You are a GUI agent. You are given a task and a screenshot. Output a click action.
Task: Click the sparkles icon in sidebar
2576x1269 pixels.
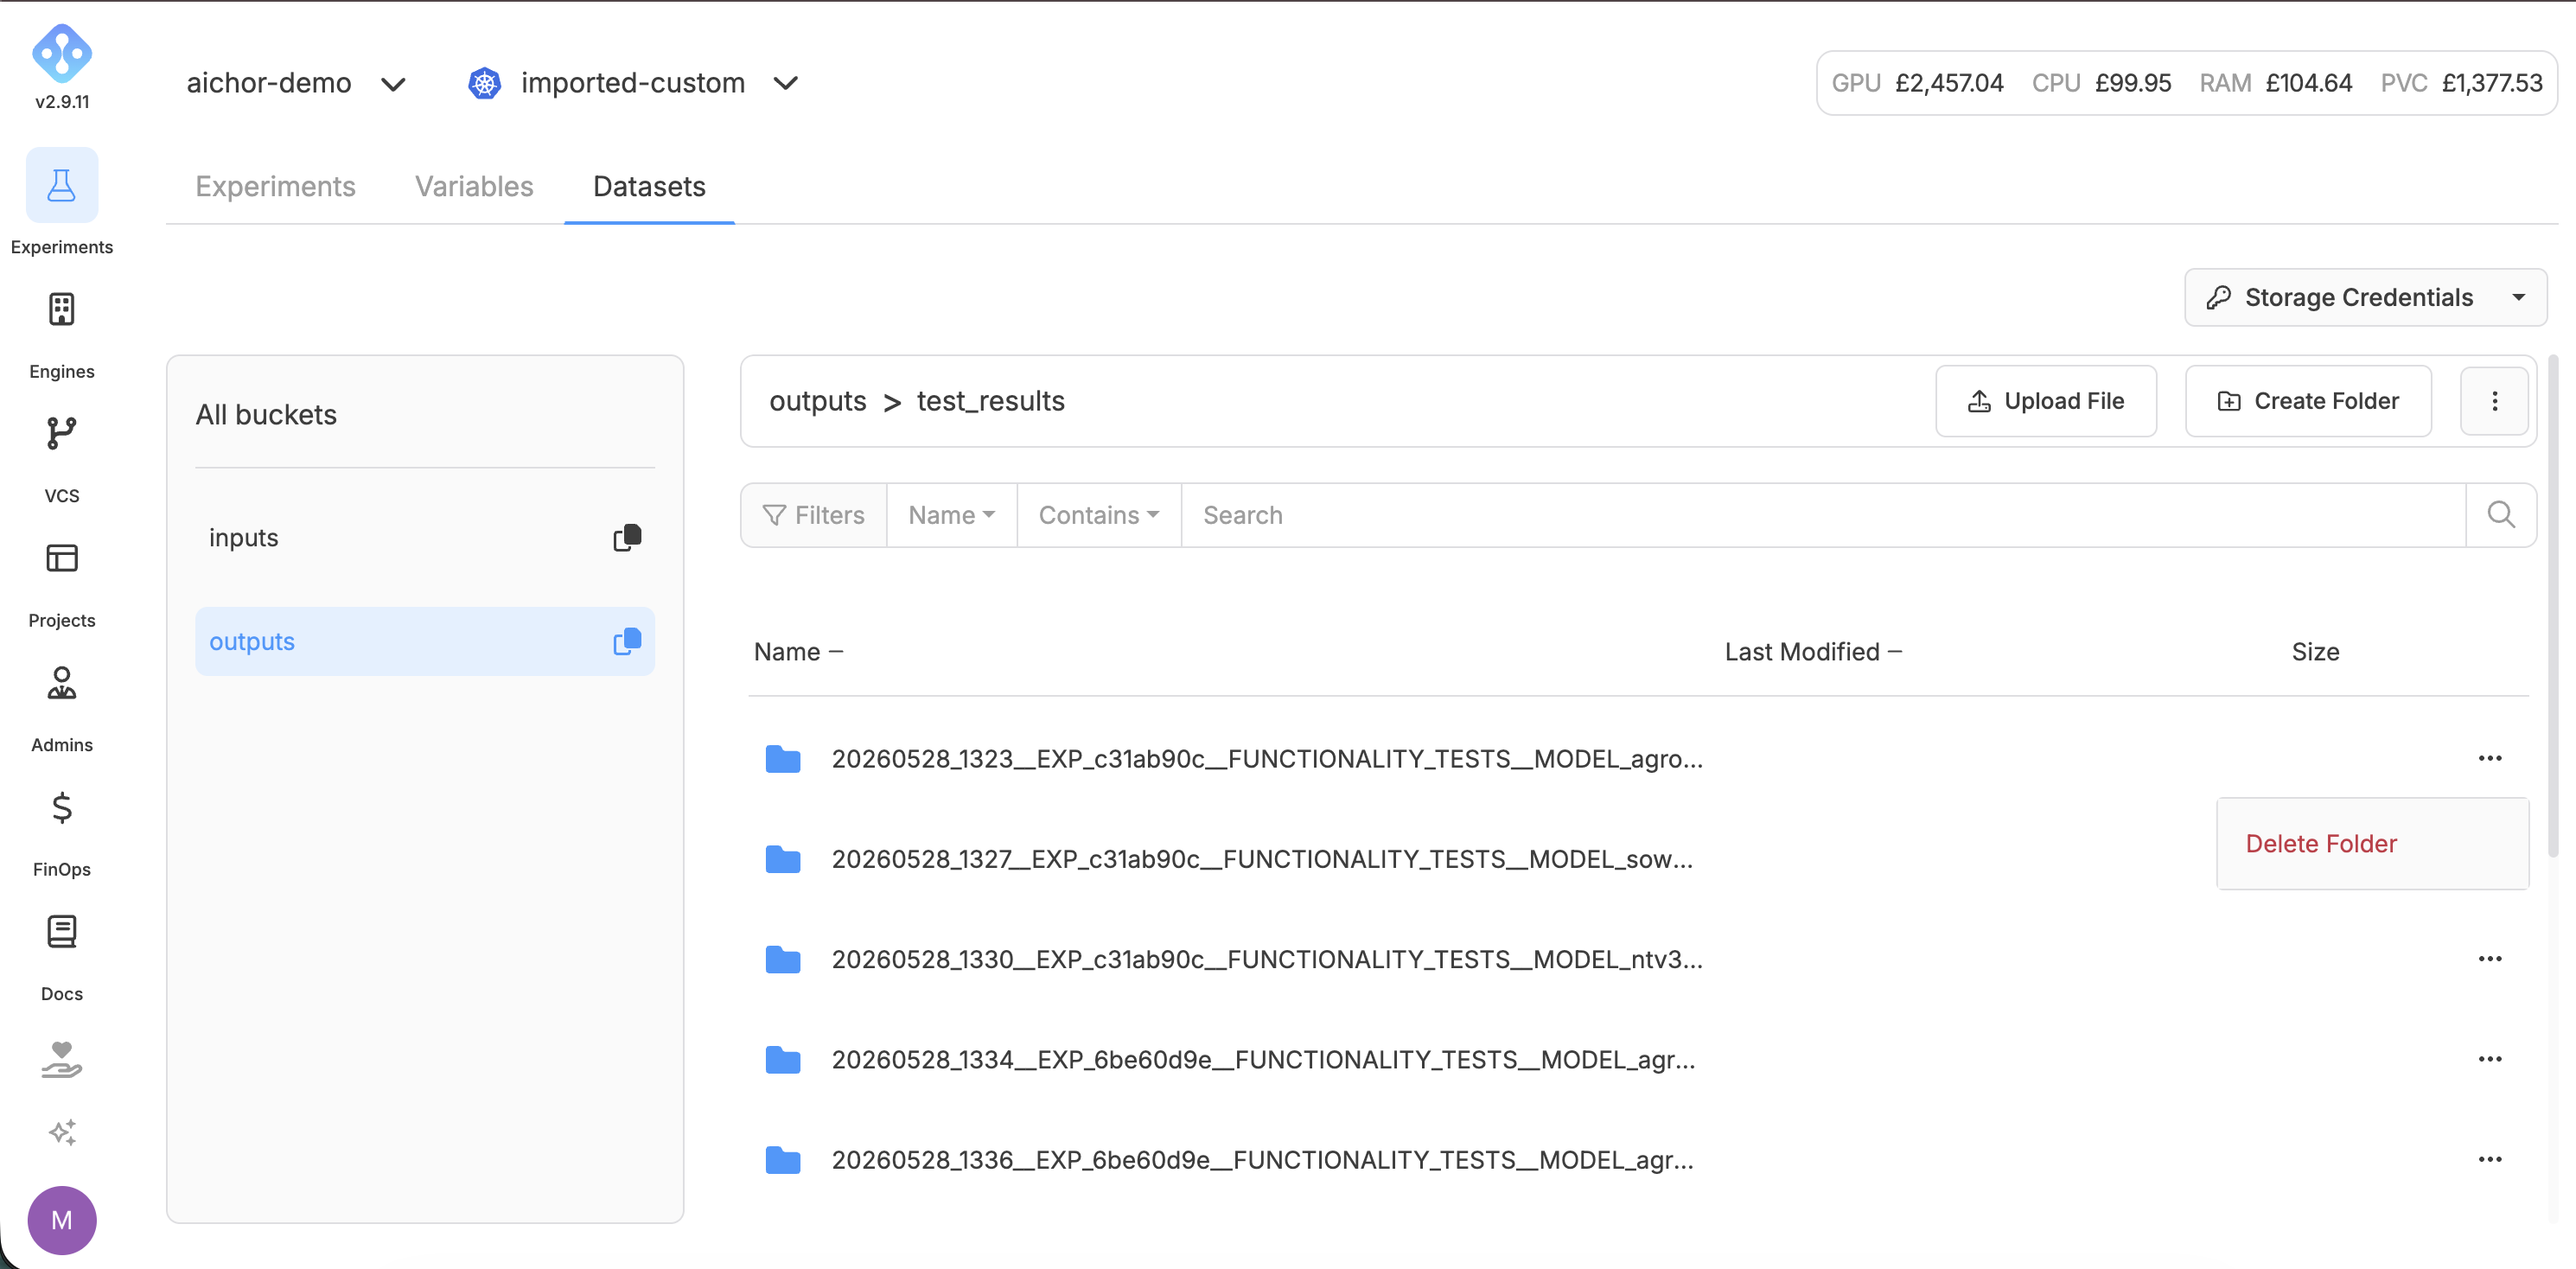(x=62, y=1132)
